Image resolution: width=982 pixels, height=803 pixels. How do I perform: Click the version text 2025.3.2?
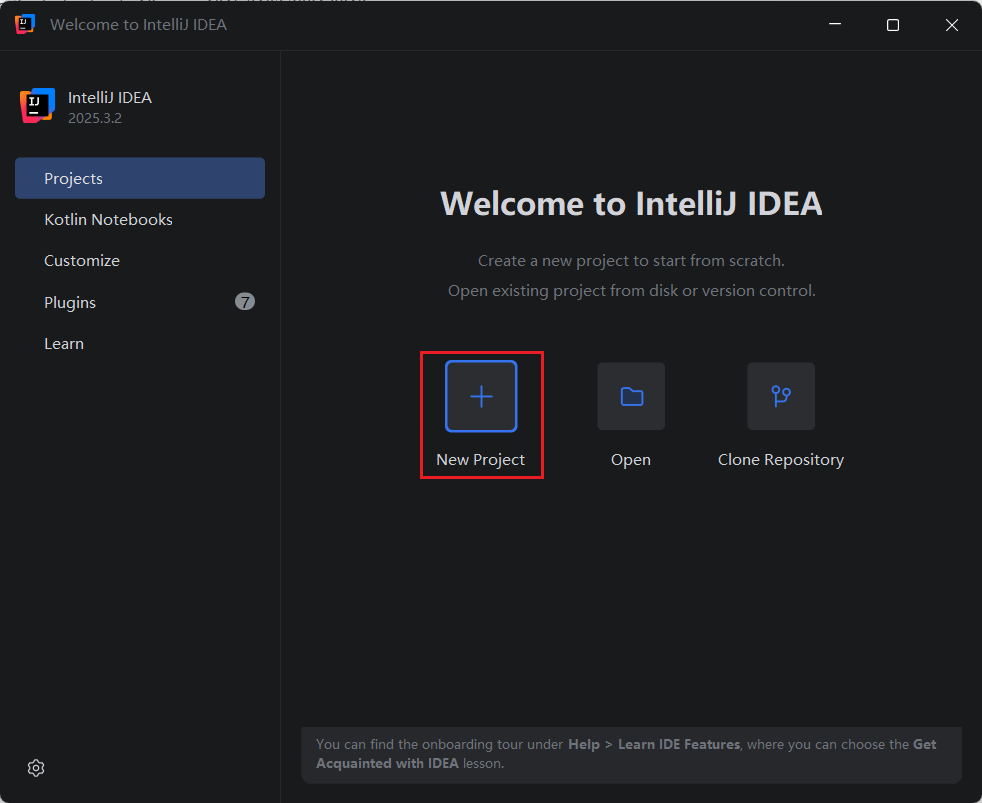tap(95, 118)
